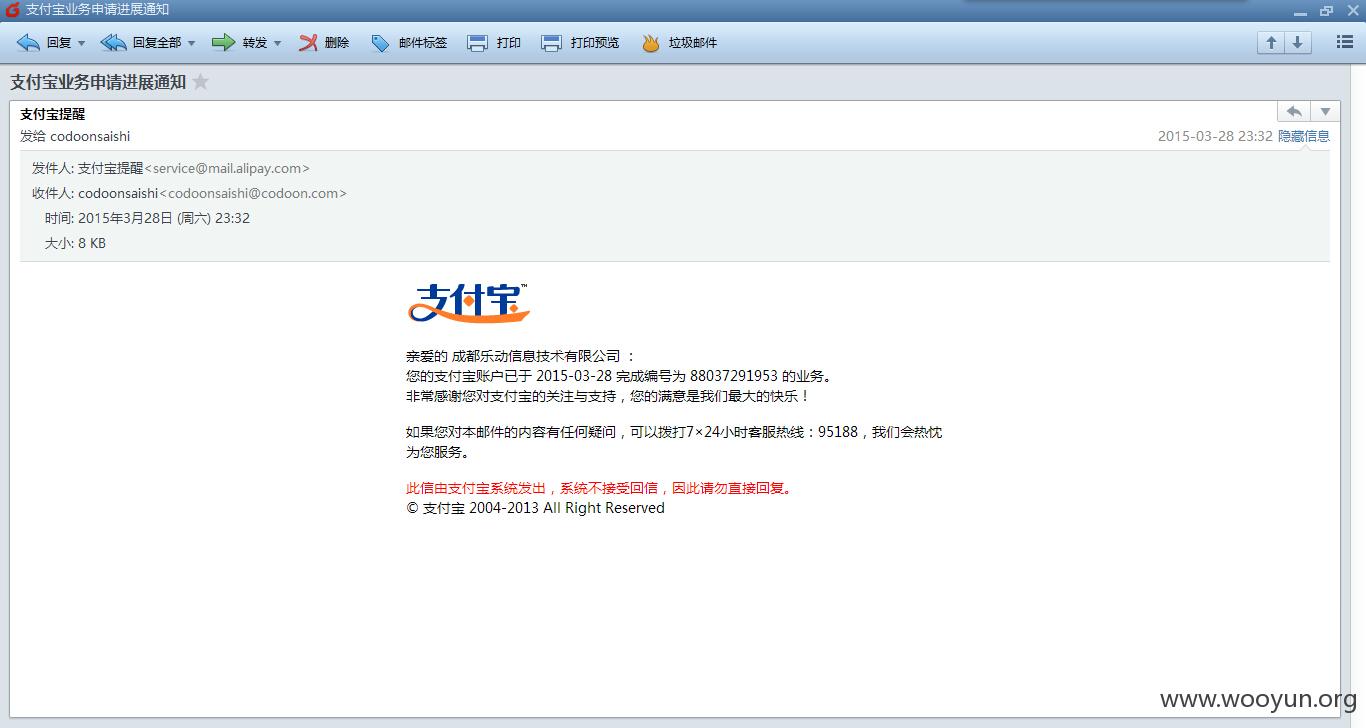Click Forward (转发) toolbar button

[240, 43]
